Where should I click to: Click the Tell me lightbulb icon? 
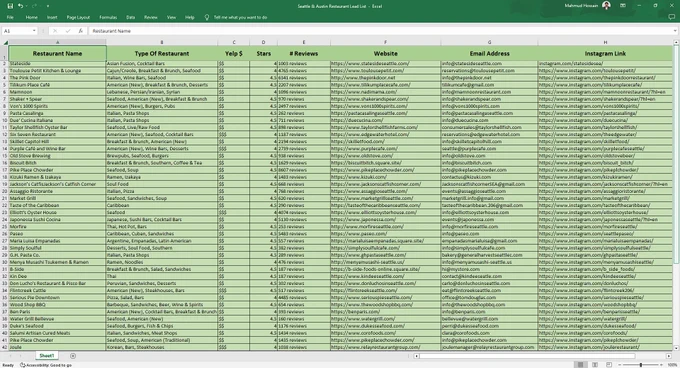click(x=207, y=17)
